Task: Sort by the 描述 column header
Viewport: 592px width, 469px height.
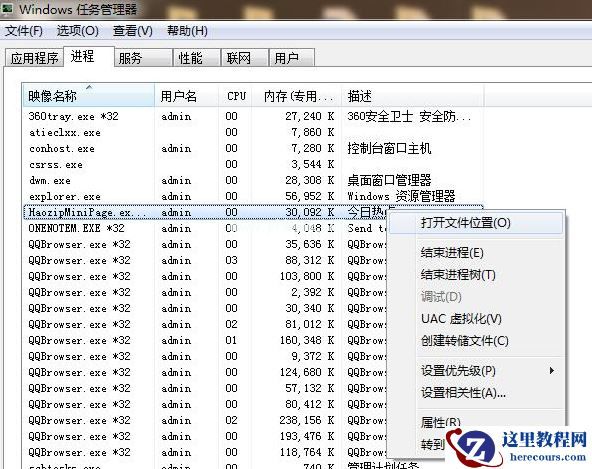Action: 413,96
